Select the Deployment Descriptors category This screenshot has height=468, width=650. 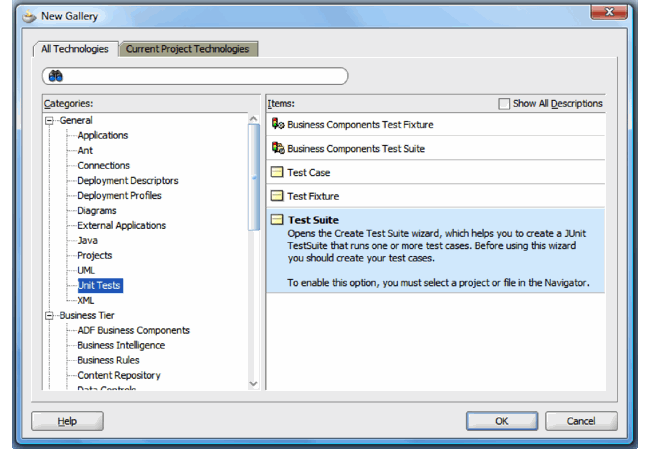pyautogui.click(x=128, y=181)
